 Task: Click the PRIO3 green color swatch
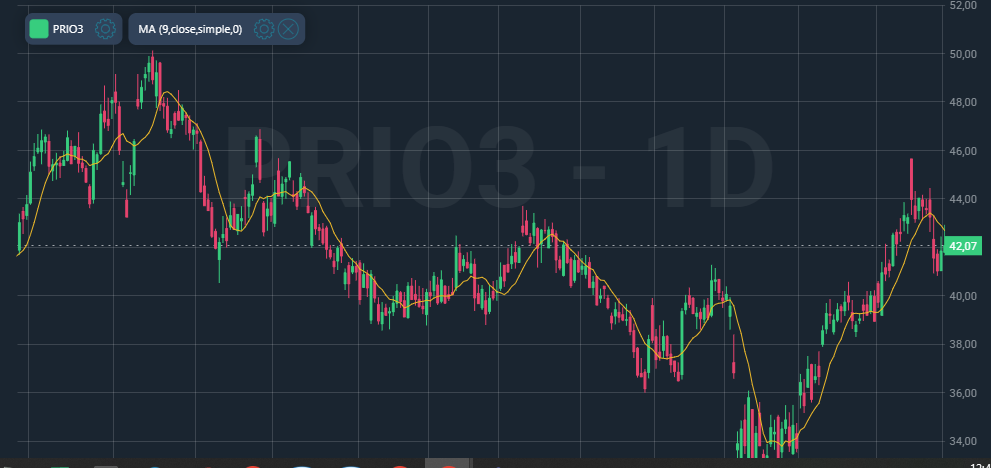pyautogui.click(x=39, y=29)
